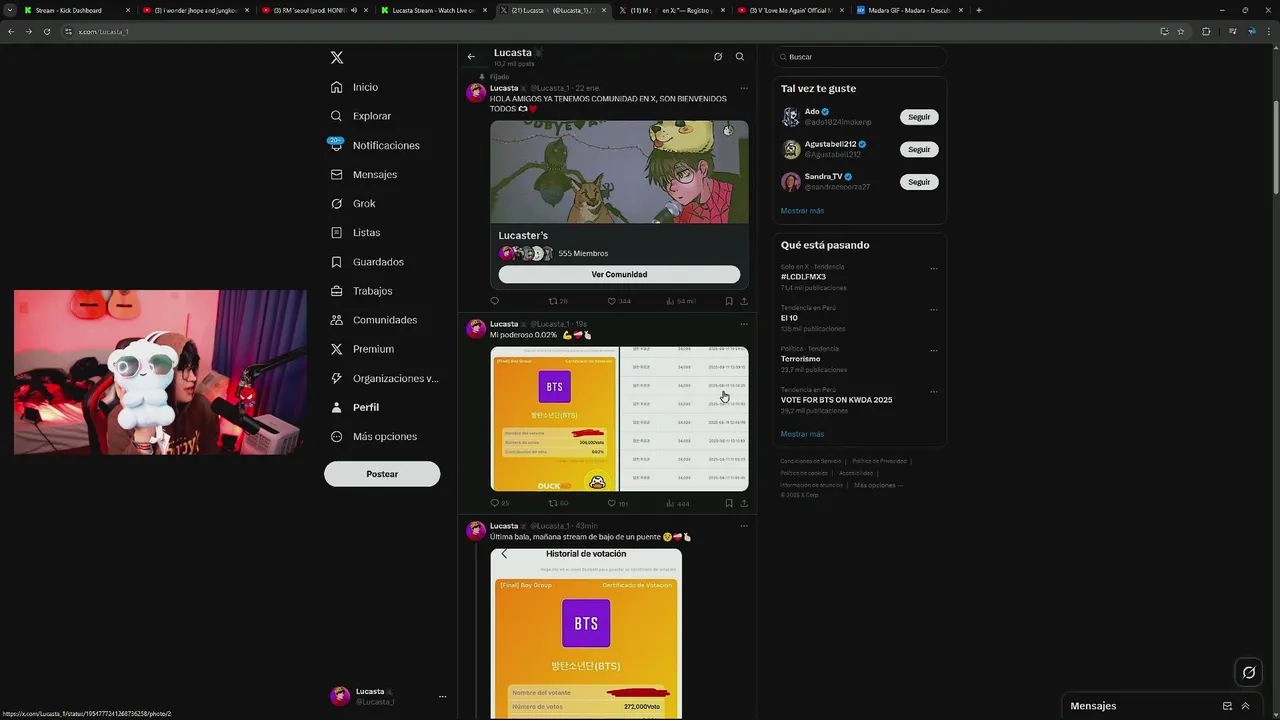1280x720 pixels.
Task: Expand the Mensajes drawer with chevrons
Action: pyautogui.click(x=1245, y=706)
